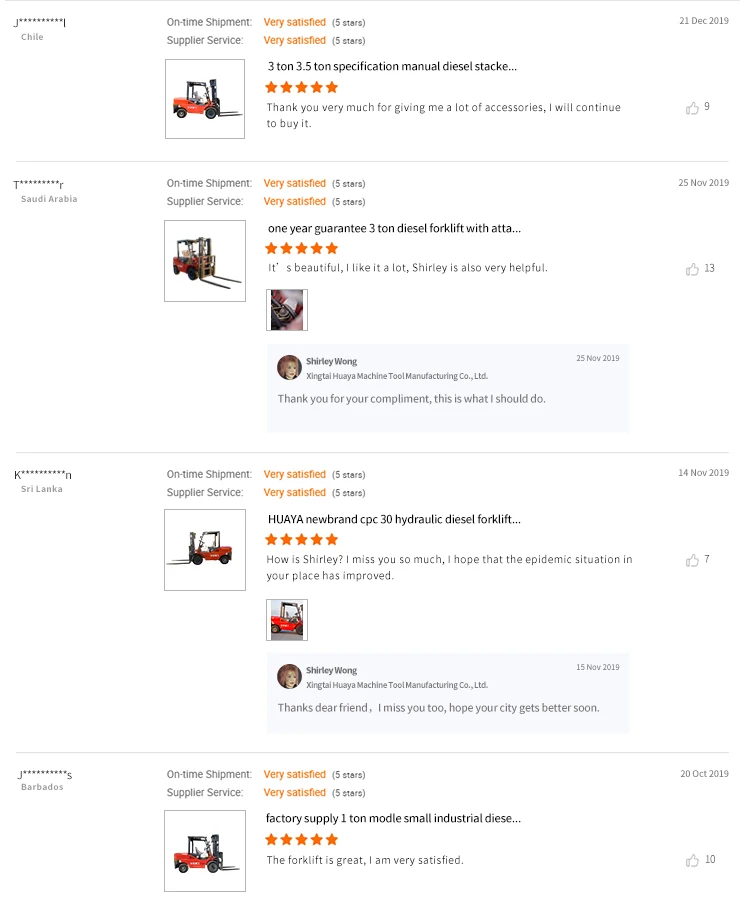Open 'factory supply 1 ton modle' product link
The width and height of the screenshot is (750, 899).
(393, 819)
